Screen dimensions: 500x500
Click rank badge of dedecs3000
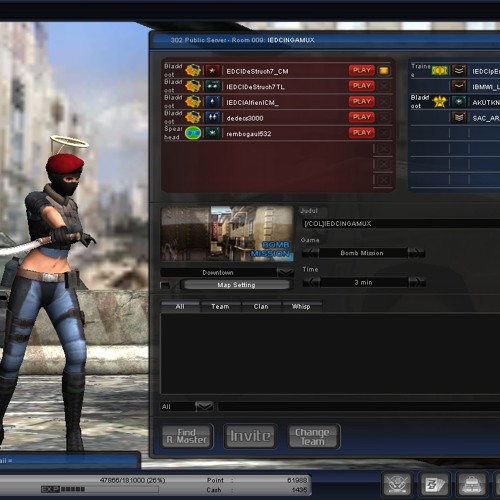pos(212,117)
